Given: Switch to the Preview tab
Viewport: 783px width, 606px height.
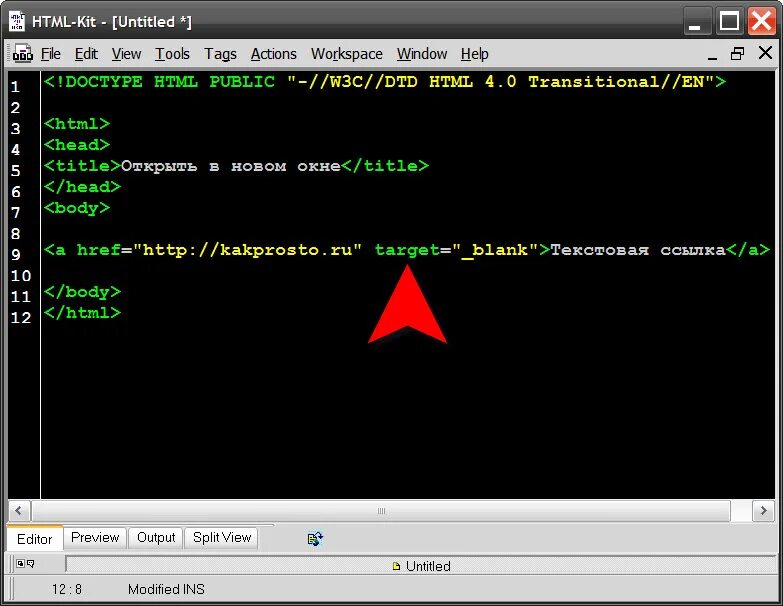Looking at the screenshot, I should point(95,538).
